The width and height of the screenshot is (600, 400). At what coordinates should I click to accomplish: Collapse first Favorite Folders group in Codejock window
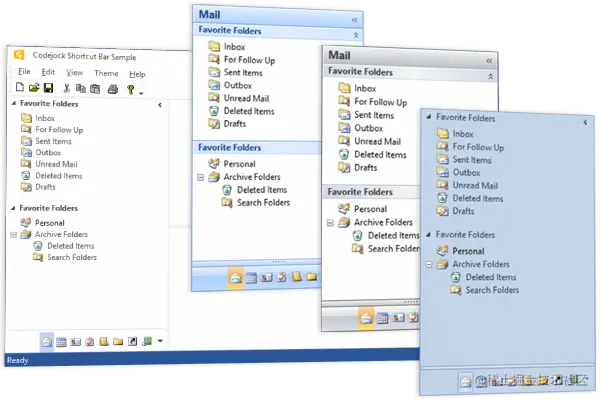pyautogui.click(x=14, y=103)
